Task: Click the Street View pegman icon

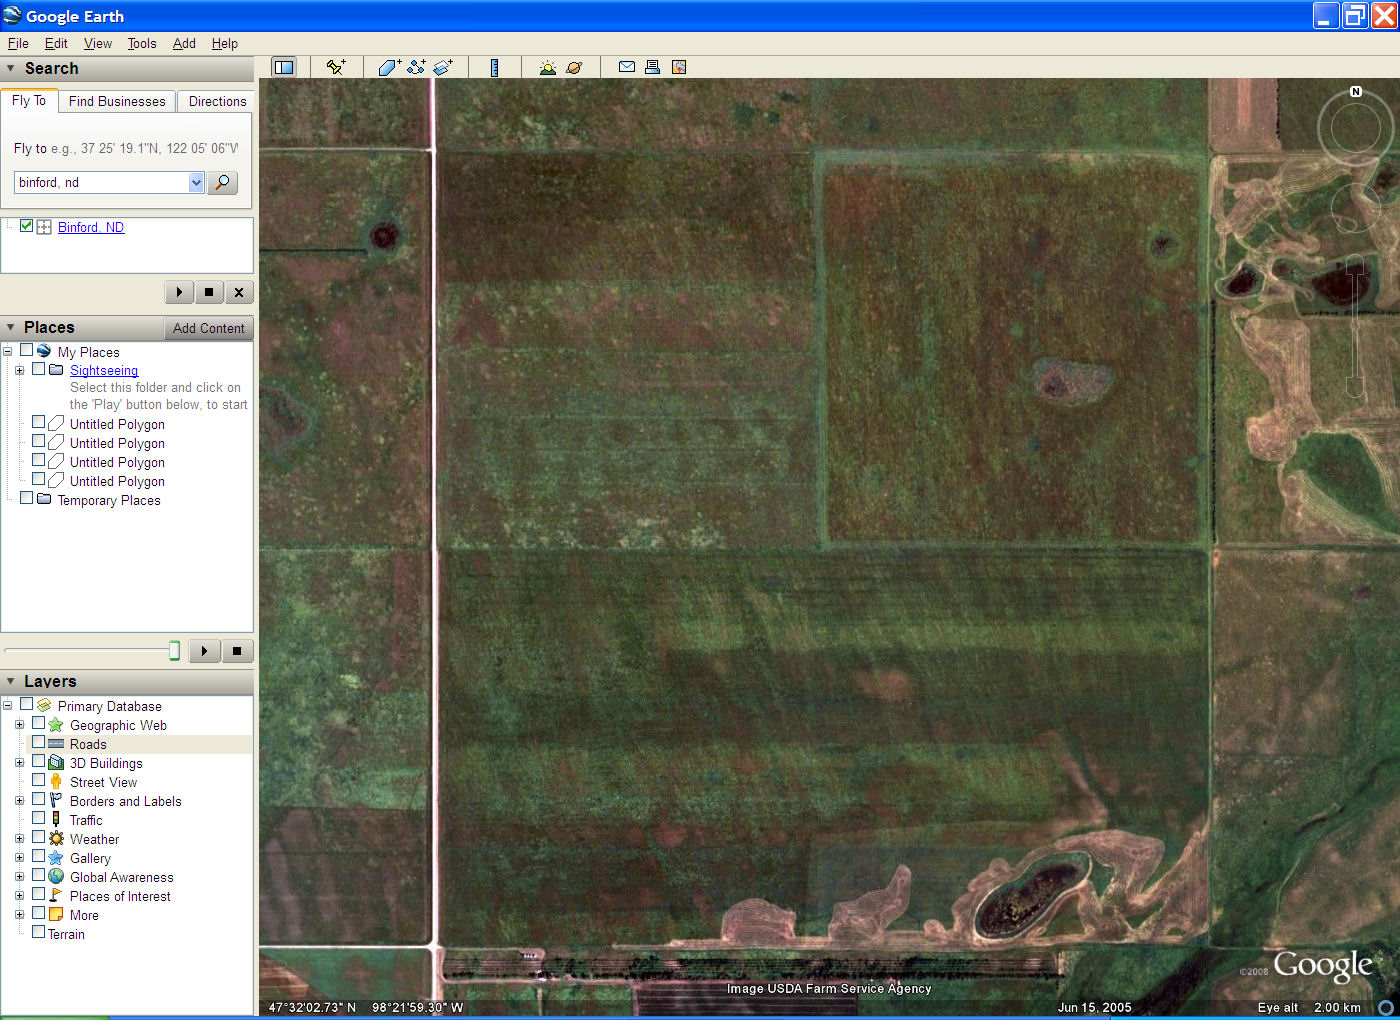Action: click(x=56, y=781)
